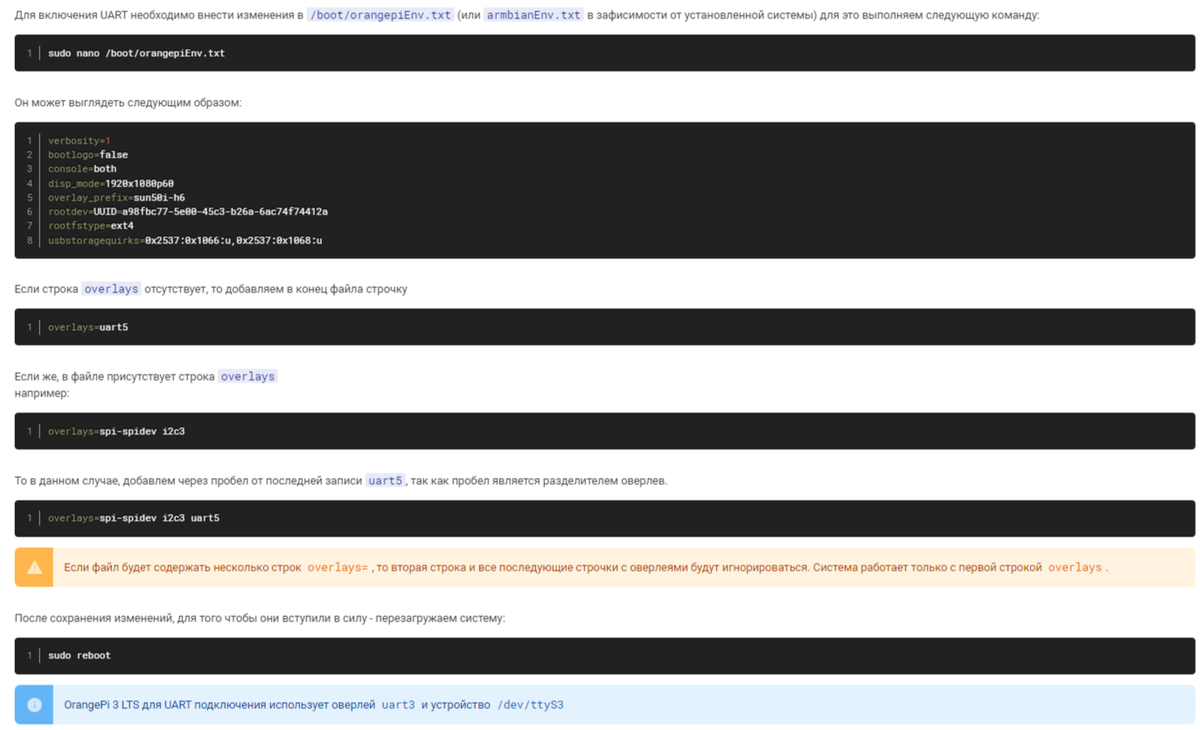Click the overlays= code in warning box

tap(338, 567)
